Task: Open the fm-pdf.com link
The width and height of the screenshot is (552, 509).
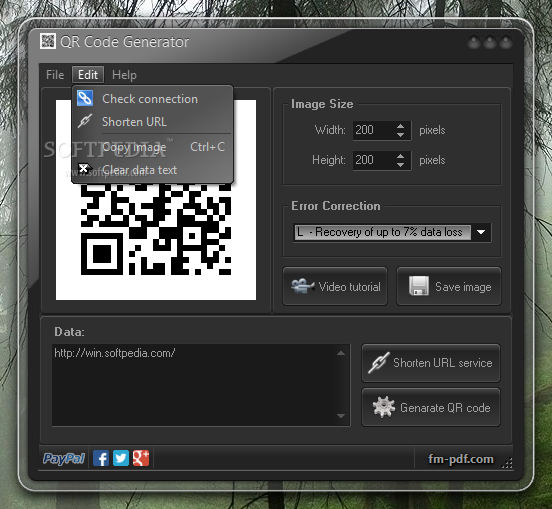Action: pyautogui.click(x=461, y=459)
